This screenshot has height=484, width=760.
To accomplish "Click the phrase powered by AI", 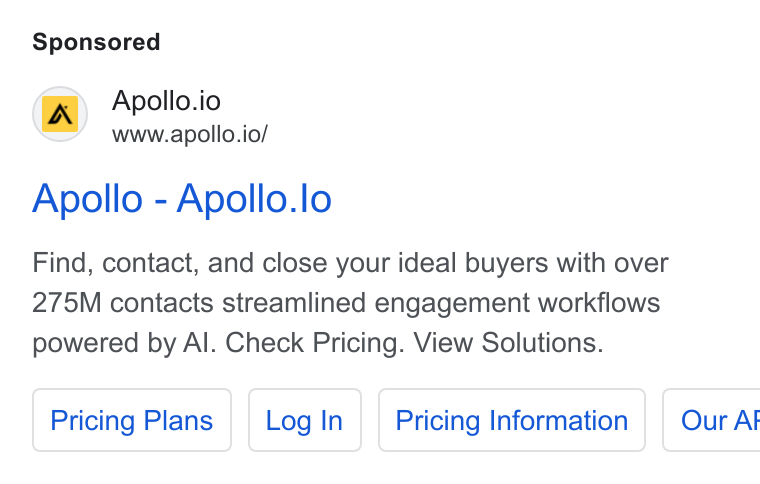I will point(124,343).
